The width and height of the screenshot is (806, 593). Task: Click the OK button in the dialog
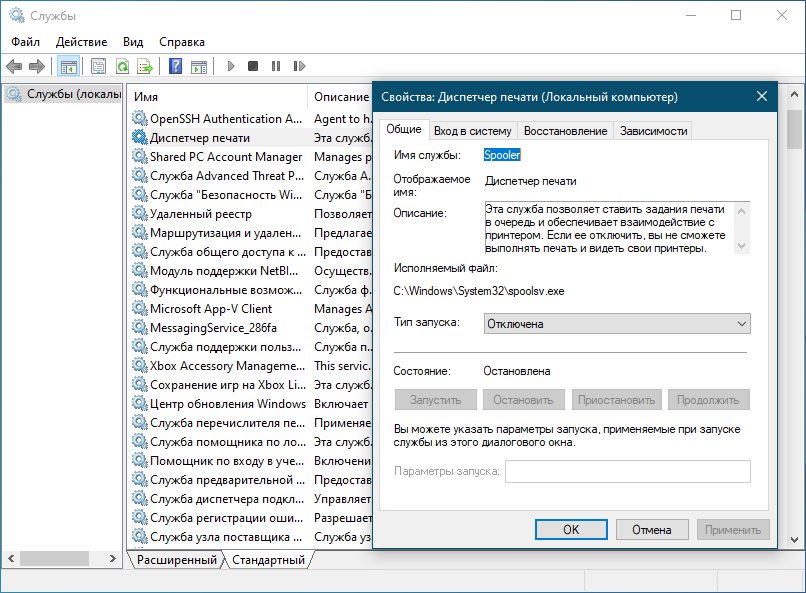coord(571,530)
